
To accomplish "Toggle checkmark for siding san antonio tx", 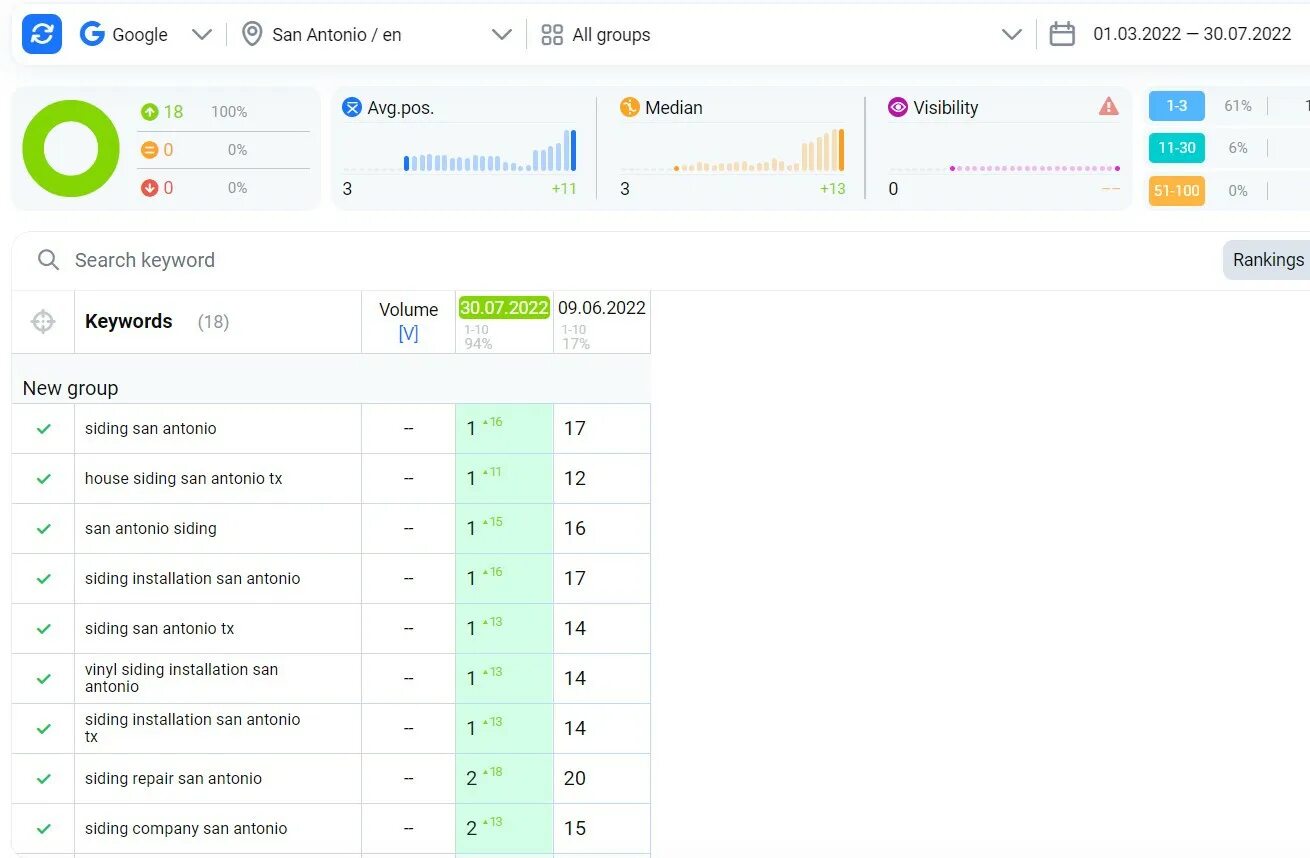I will 44,629.
